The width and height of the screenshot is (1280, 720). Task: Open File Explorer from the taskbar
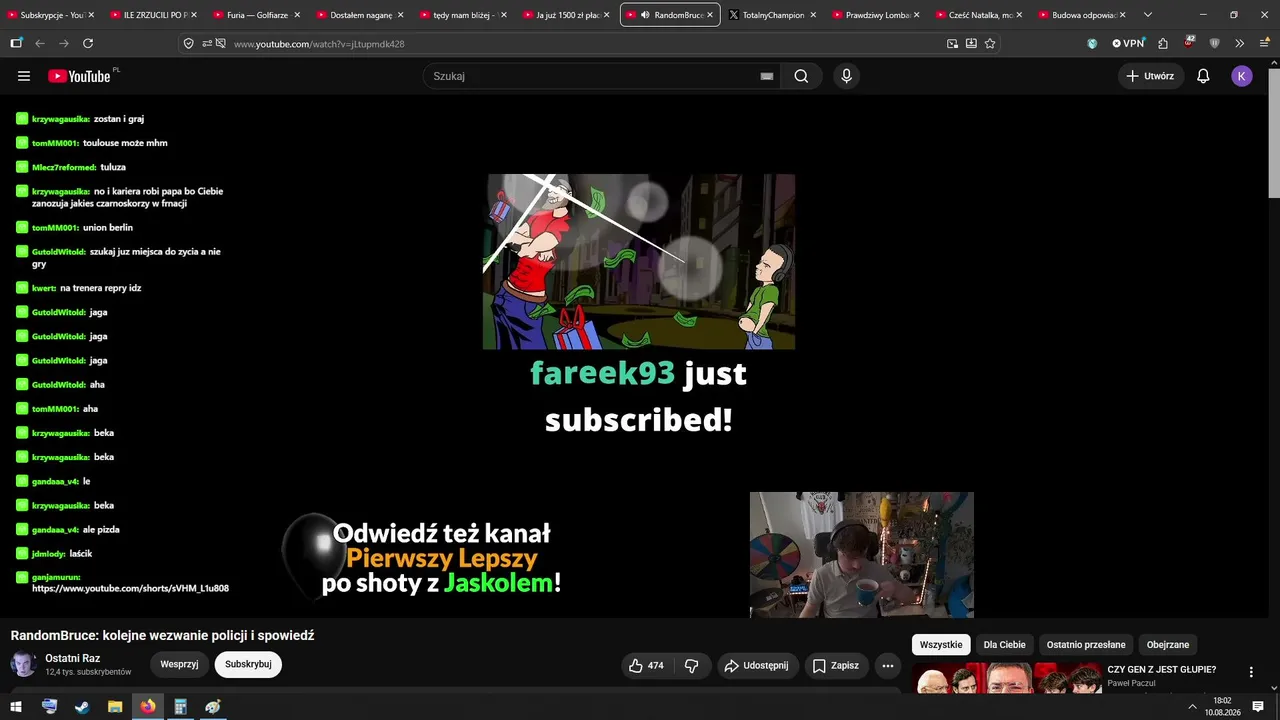(115, 707)
